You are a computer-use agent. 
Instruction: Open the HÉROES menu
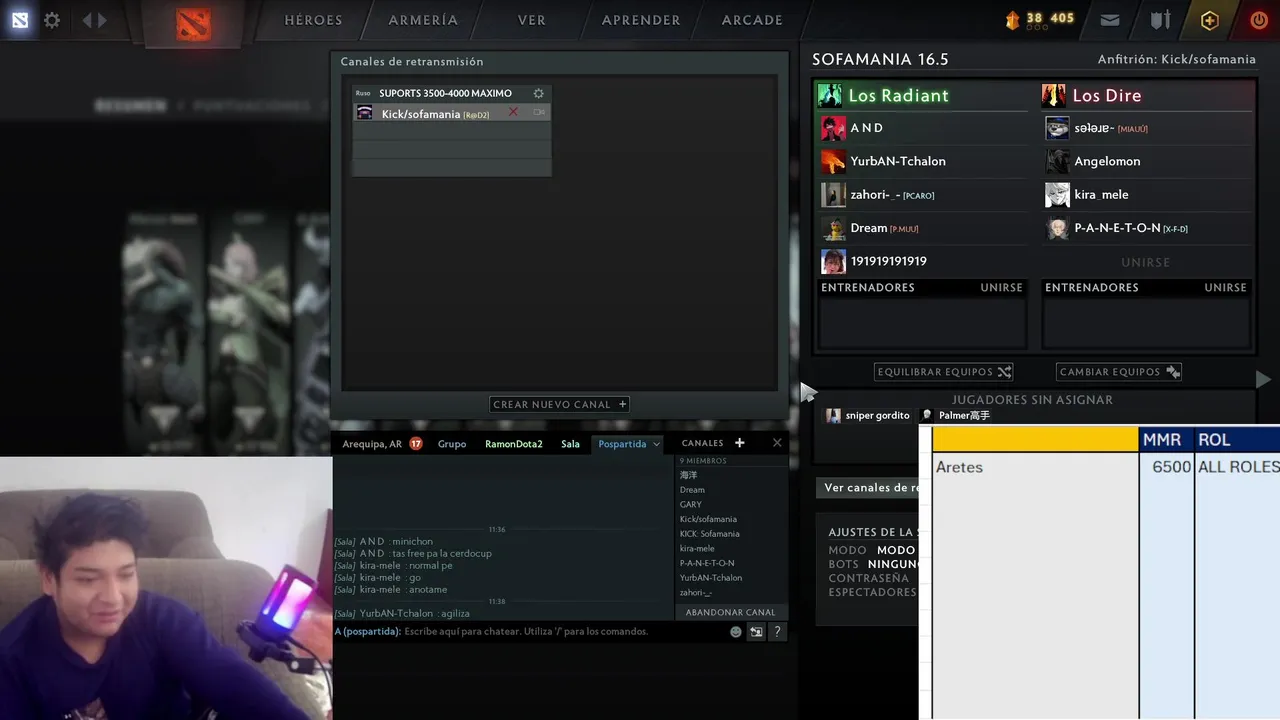point(313,20)
